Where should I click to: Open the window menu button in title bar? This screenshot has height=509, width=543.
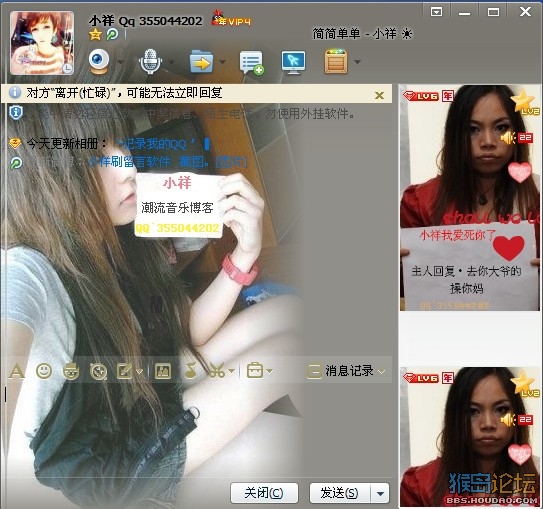tap(436, 12)
